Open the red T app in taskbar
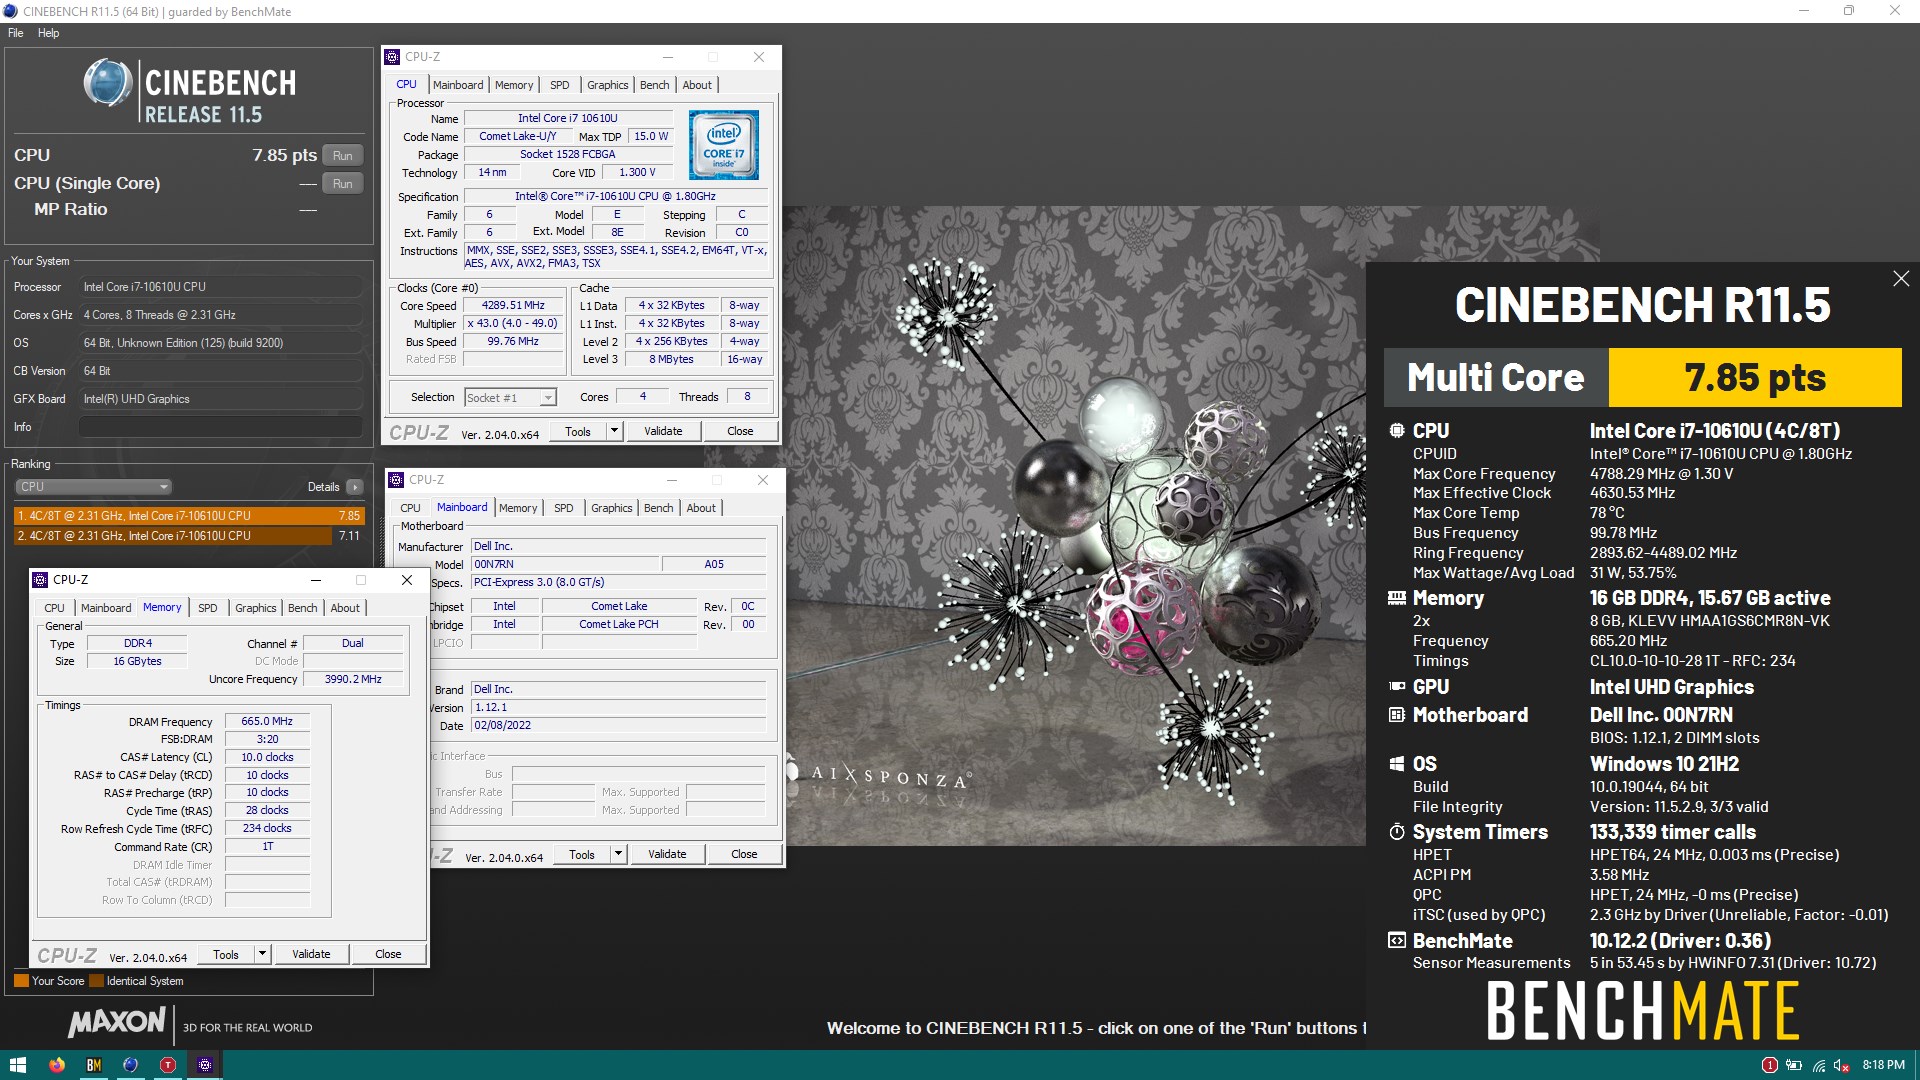 tap(167, 1065)
